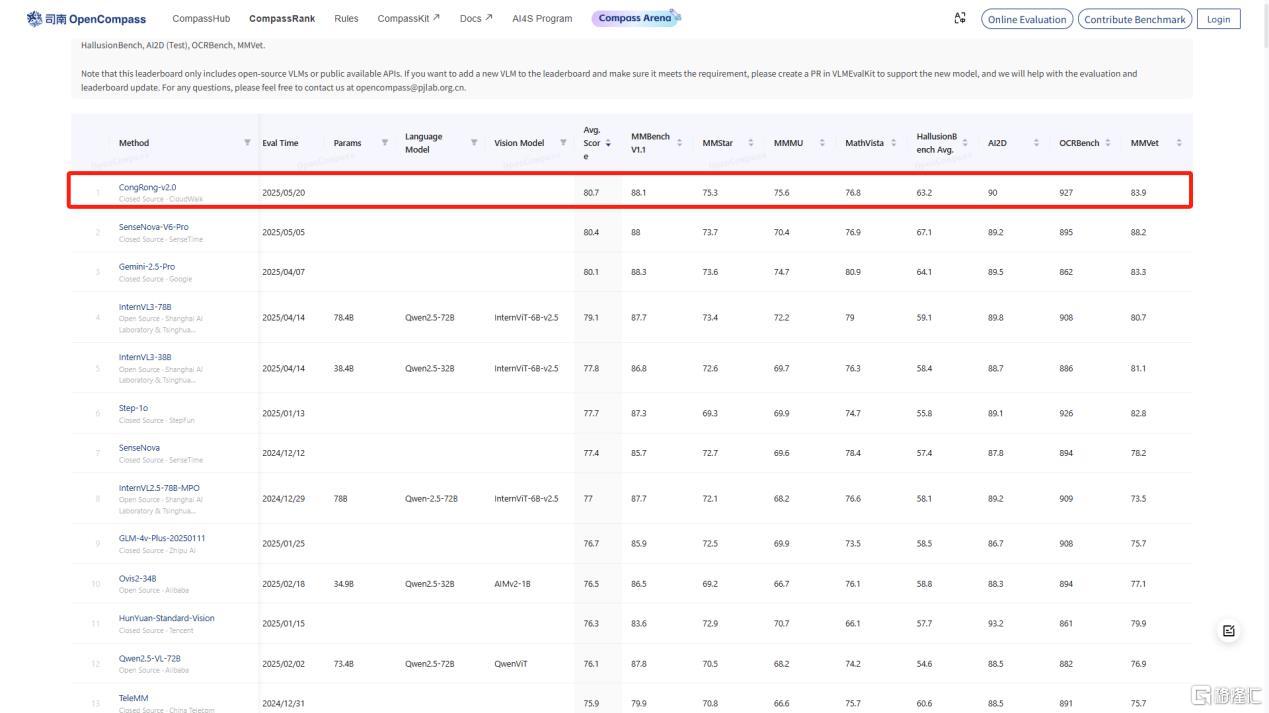Click the Contribute Benchmark button

pos(1134,19)
